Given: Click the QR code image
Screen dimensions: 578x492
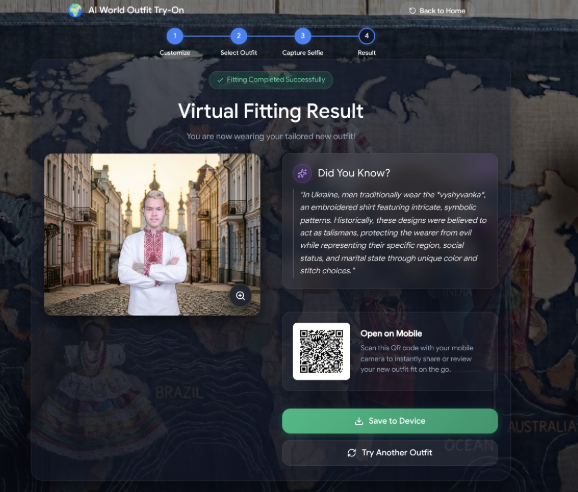Looking at the screenshot, I should coord(321,351).
